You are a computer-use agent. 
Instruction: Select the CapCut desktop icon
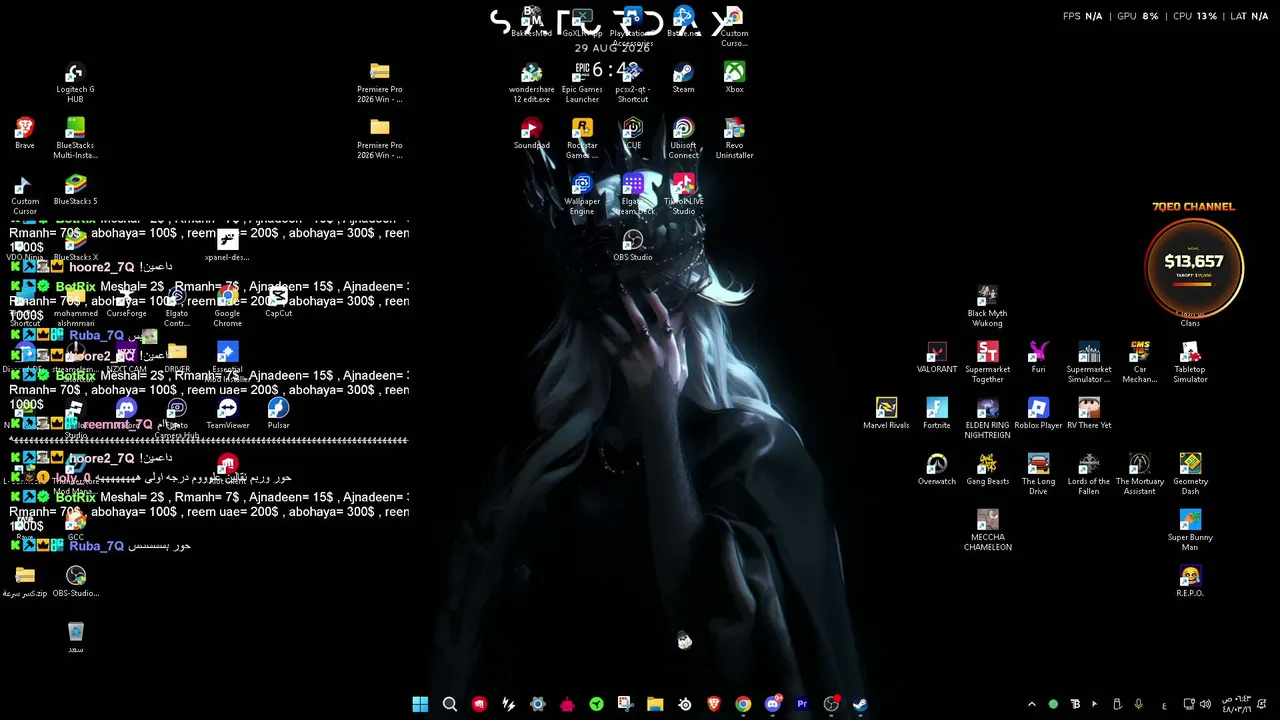coord(278,302)
